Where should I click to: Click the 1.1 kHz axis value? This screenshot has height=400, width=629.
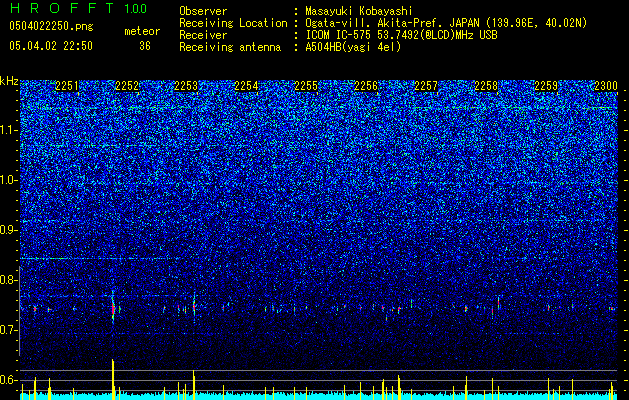[x=9, y=130]
